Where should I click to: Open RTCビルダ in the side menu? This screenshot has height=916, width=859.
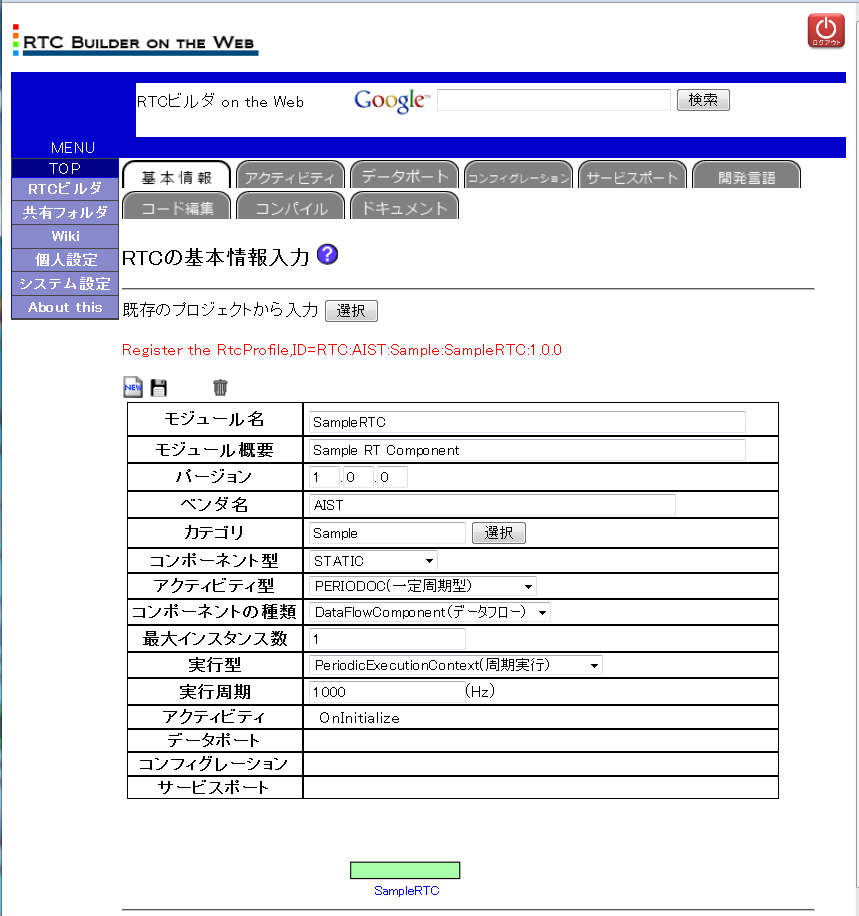[65, 189]
